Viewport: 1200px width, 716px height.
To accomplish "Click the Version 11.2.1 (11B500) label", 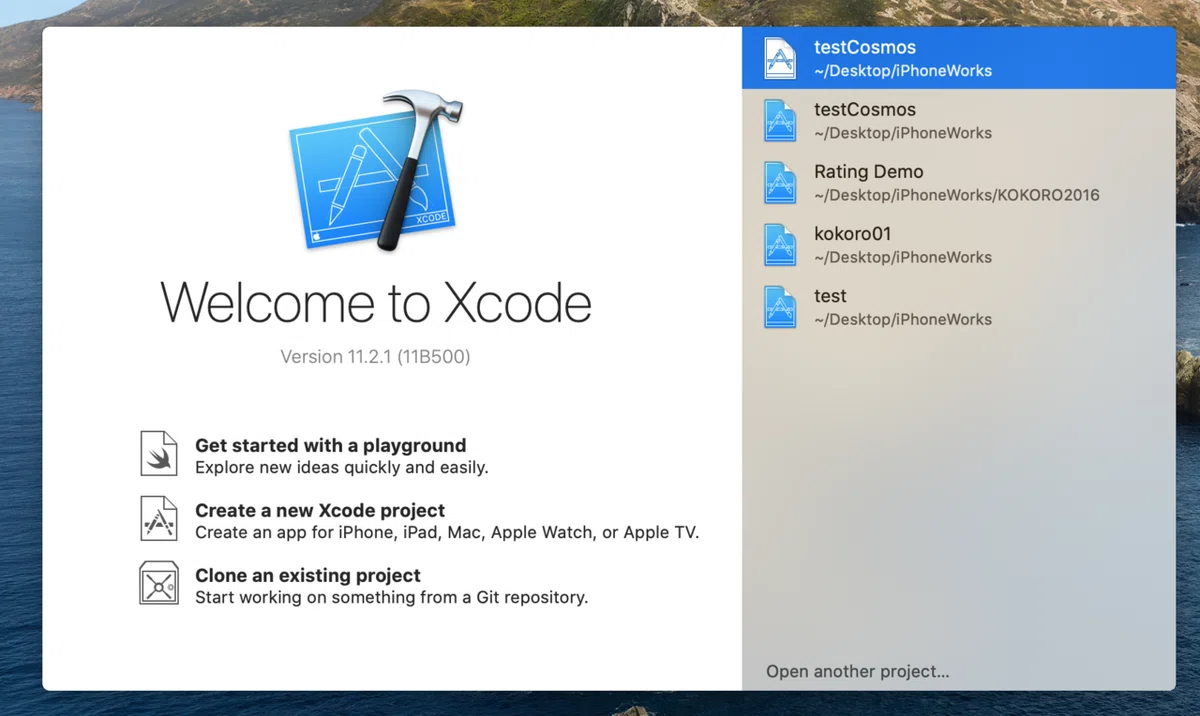I will (375, 357).
